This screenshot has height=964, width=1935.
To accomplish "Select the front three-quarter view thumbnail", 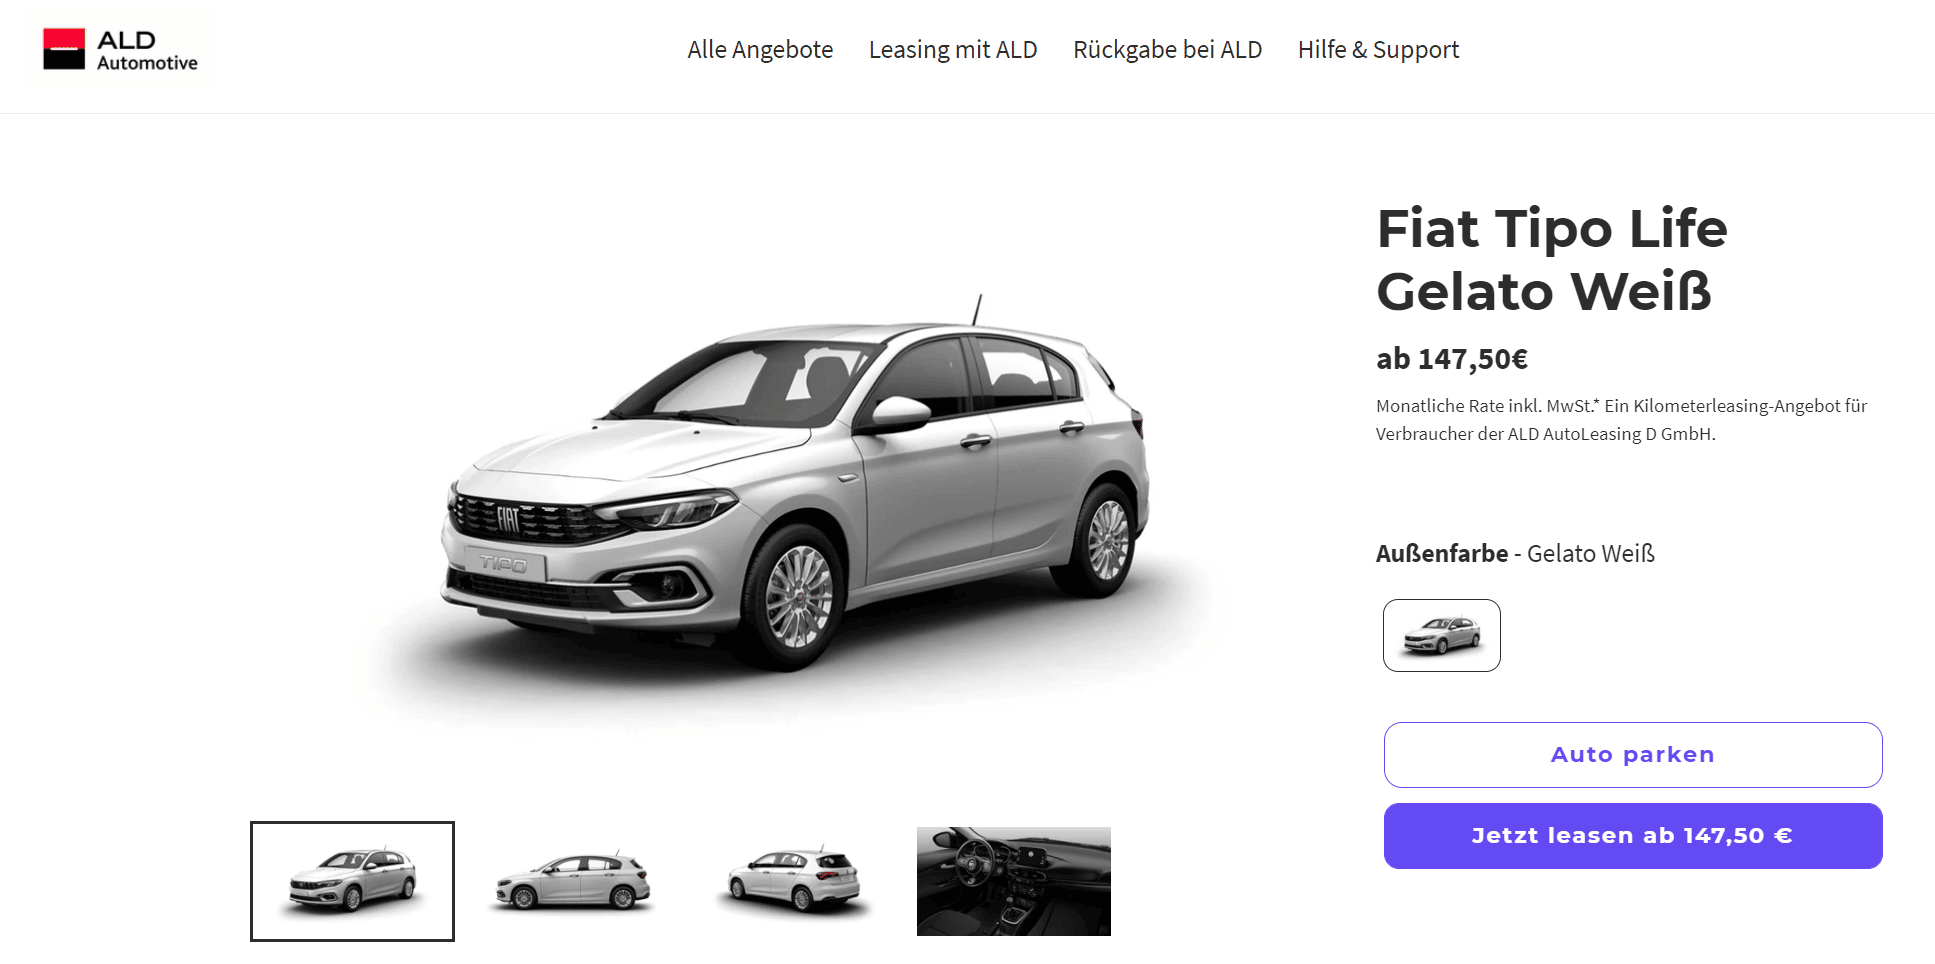I will (352, 881).
